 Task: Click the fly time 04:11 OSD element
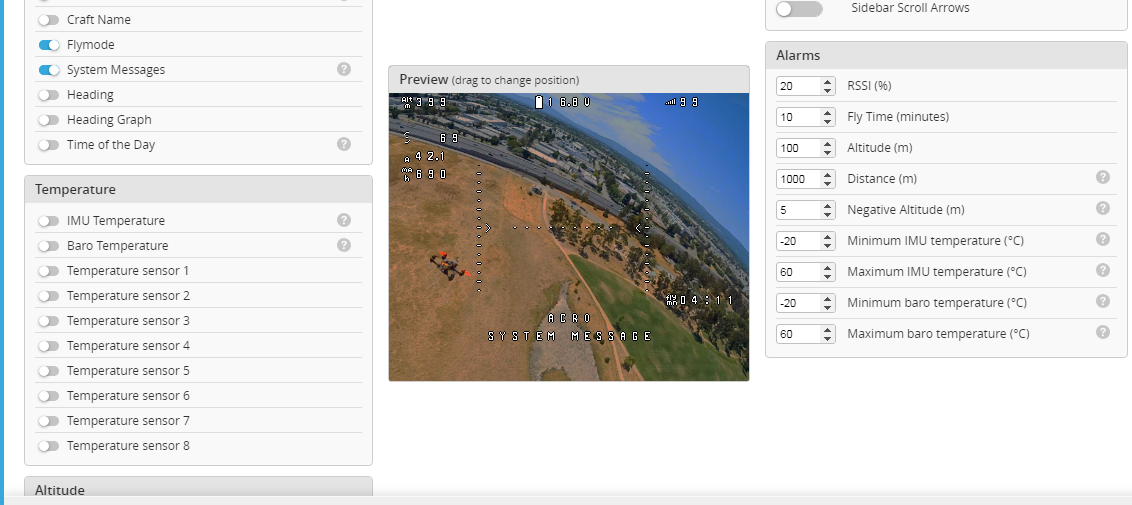pyautogui.click(x=700, y=299)
